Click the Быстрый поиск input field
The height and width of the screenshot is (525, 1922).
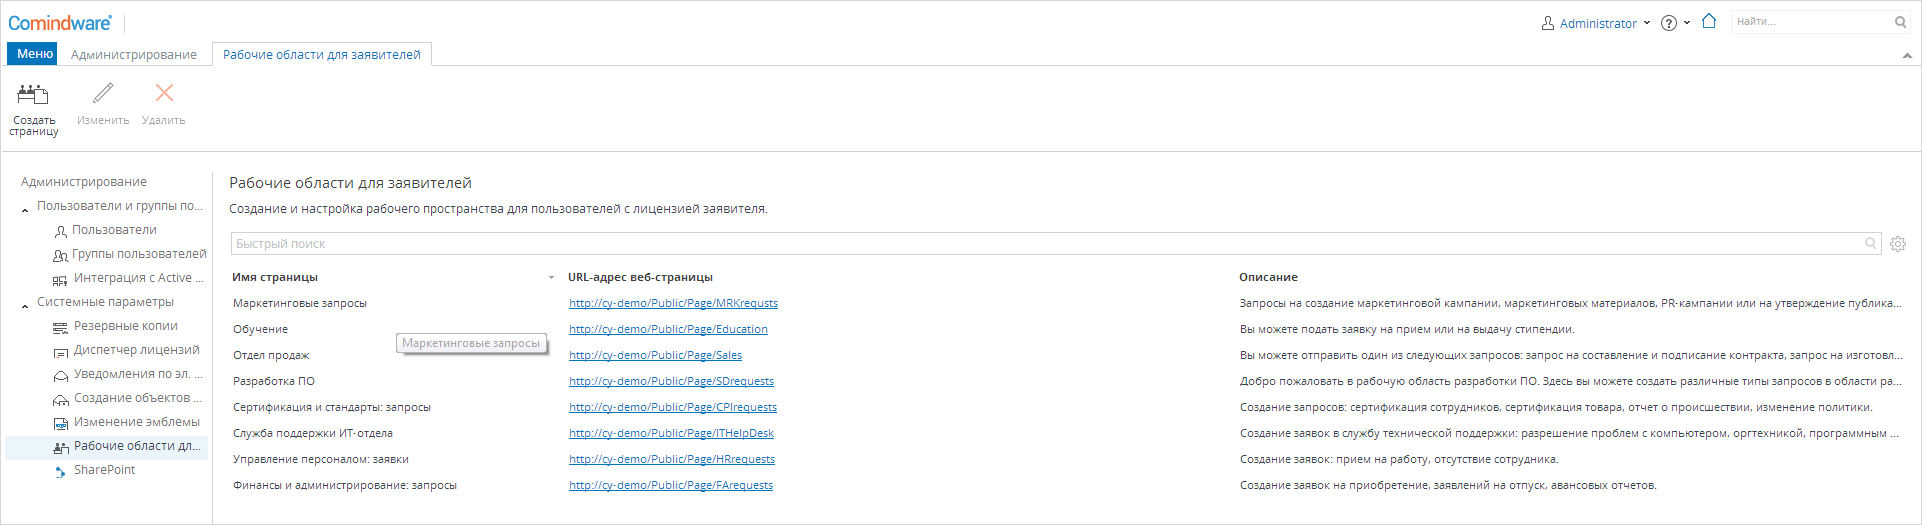1056,244
